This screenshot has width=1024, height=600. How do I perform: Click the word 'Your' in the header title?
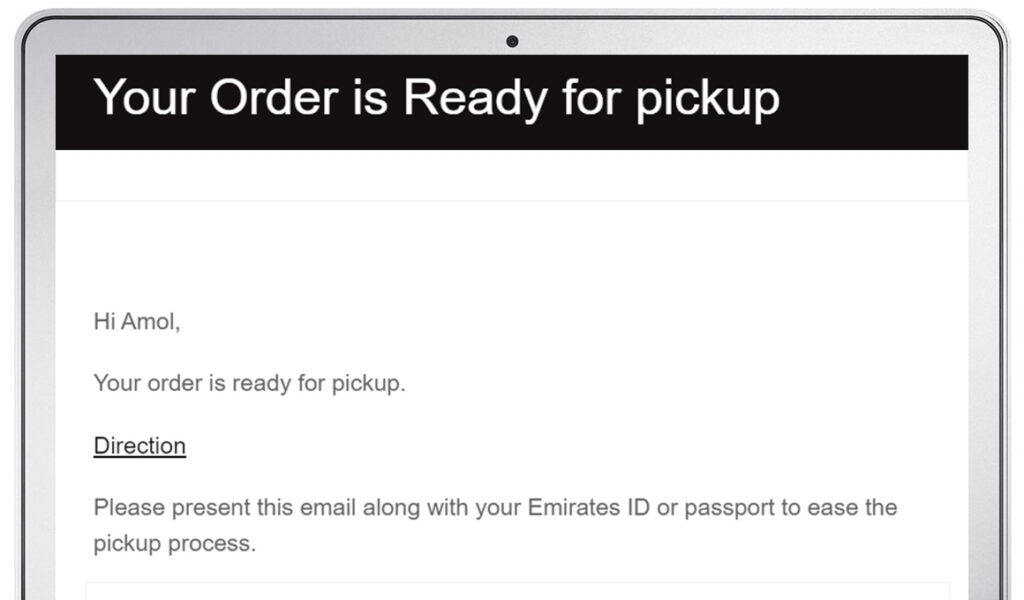[x=145, y=99]
